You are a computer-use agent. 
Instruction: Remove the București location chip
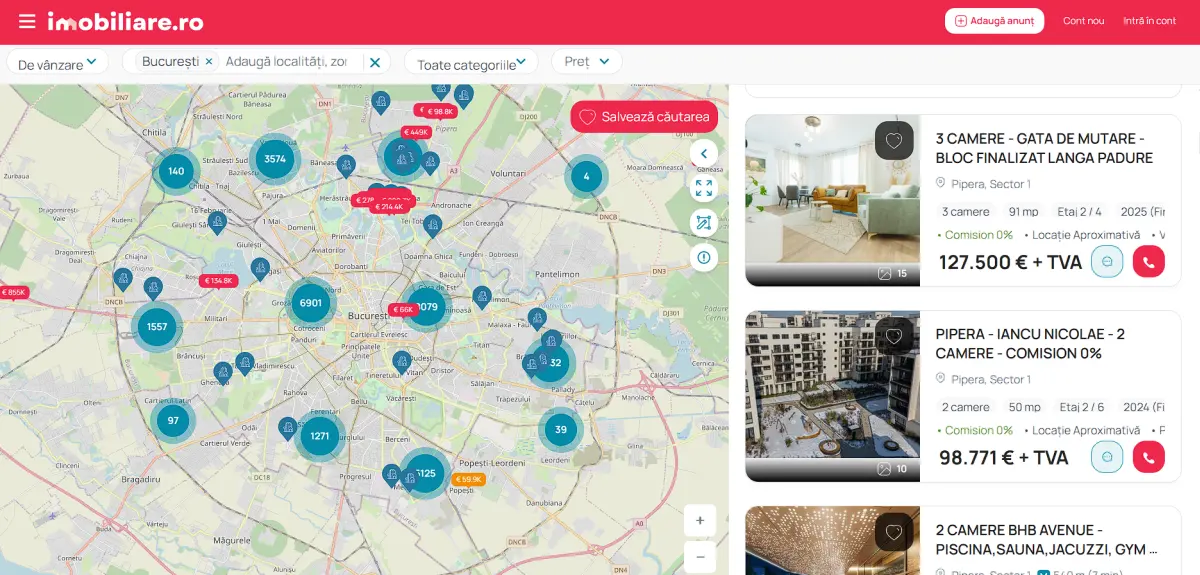pyautogui.click(x=209, y=61)
